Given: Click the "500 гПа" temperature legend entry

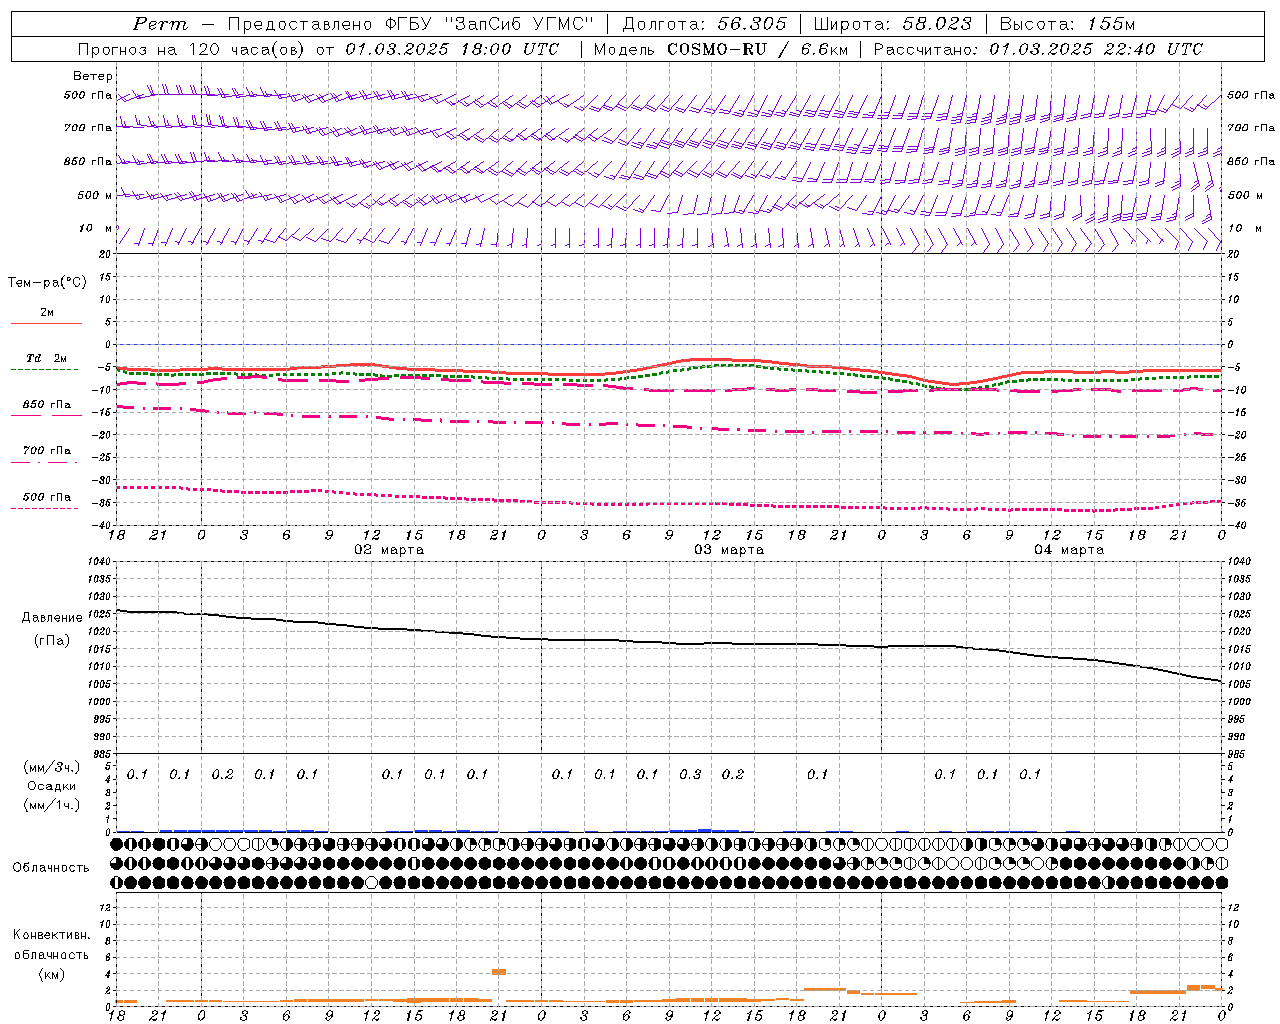Looking at the screenshot, I should click(x=46, y=497).
